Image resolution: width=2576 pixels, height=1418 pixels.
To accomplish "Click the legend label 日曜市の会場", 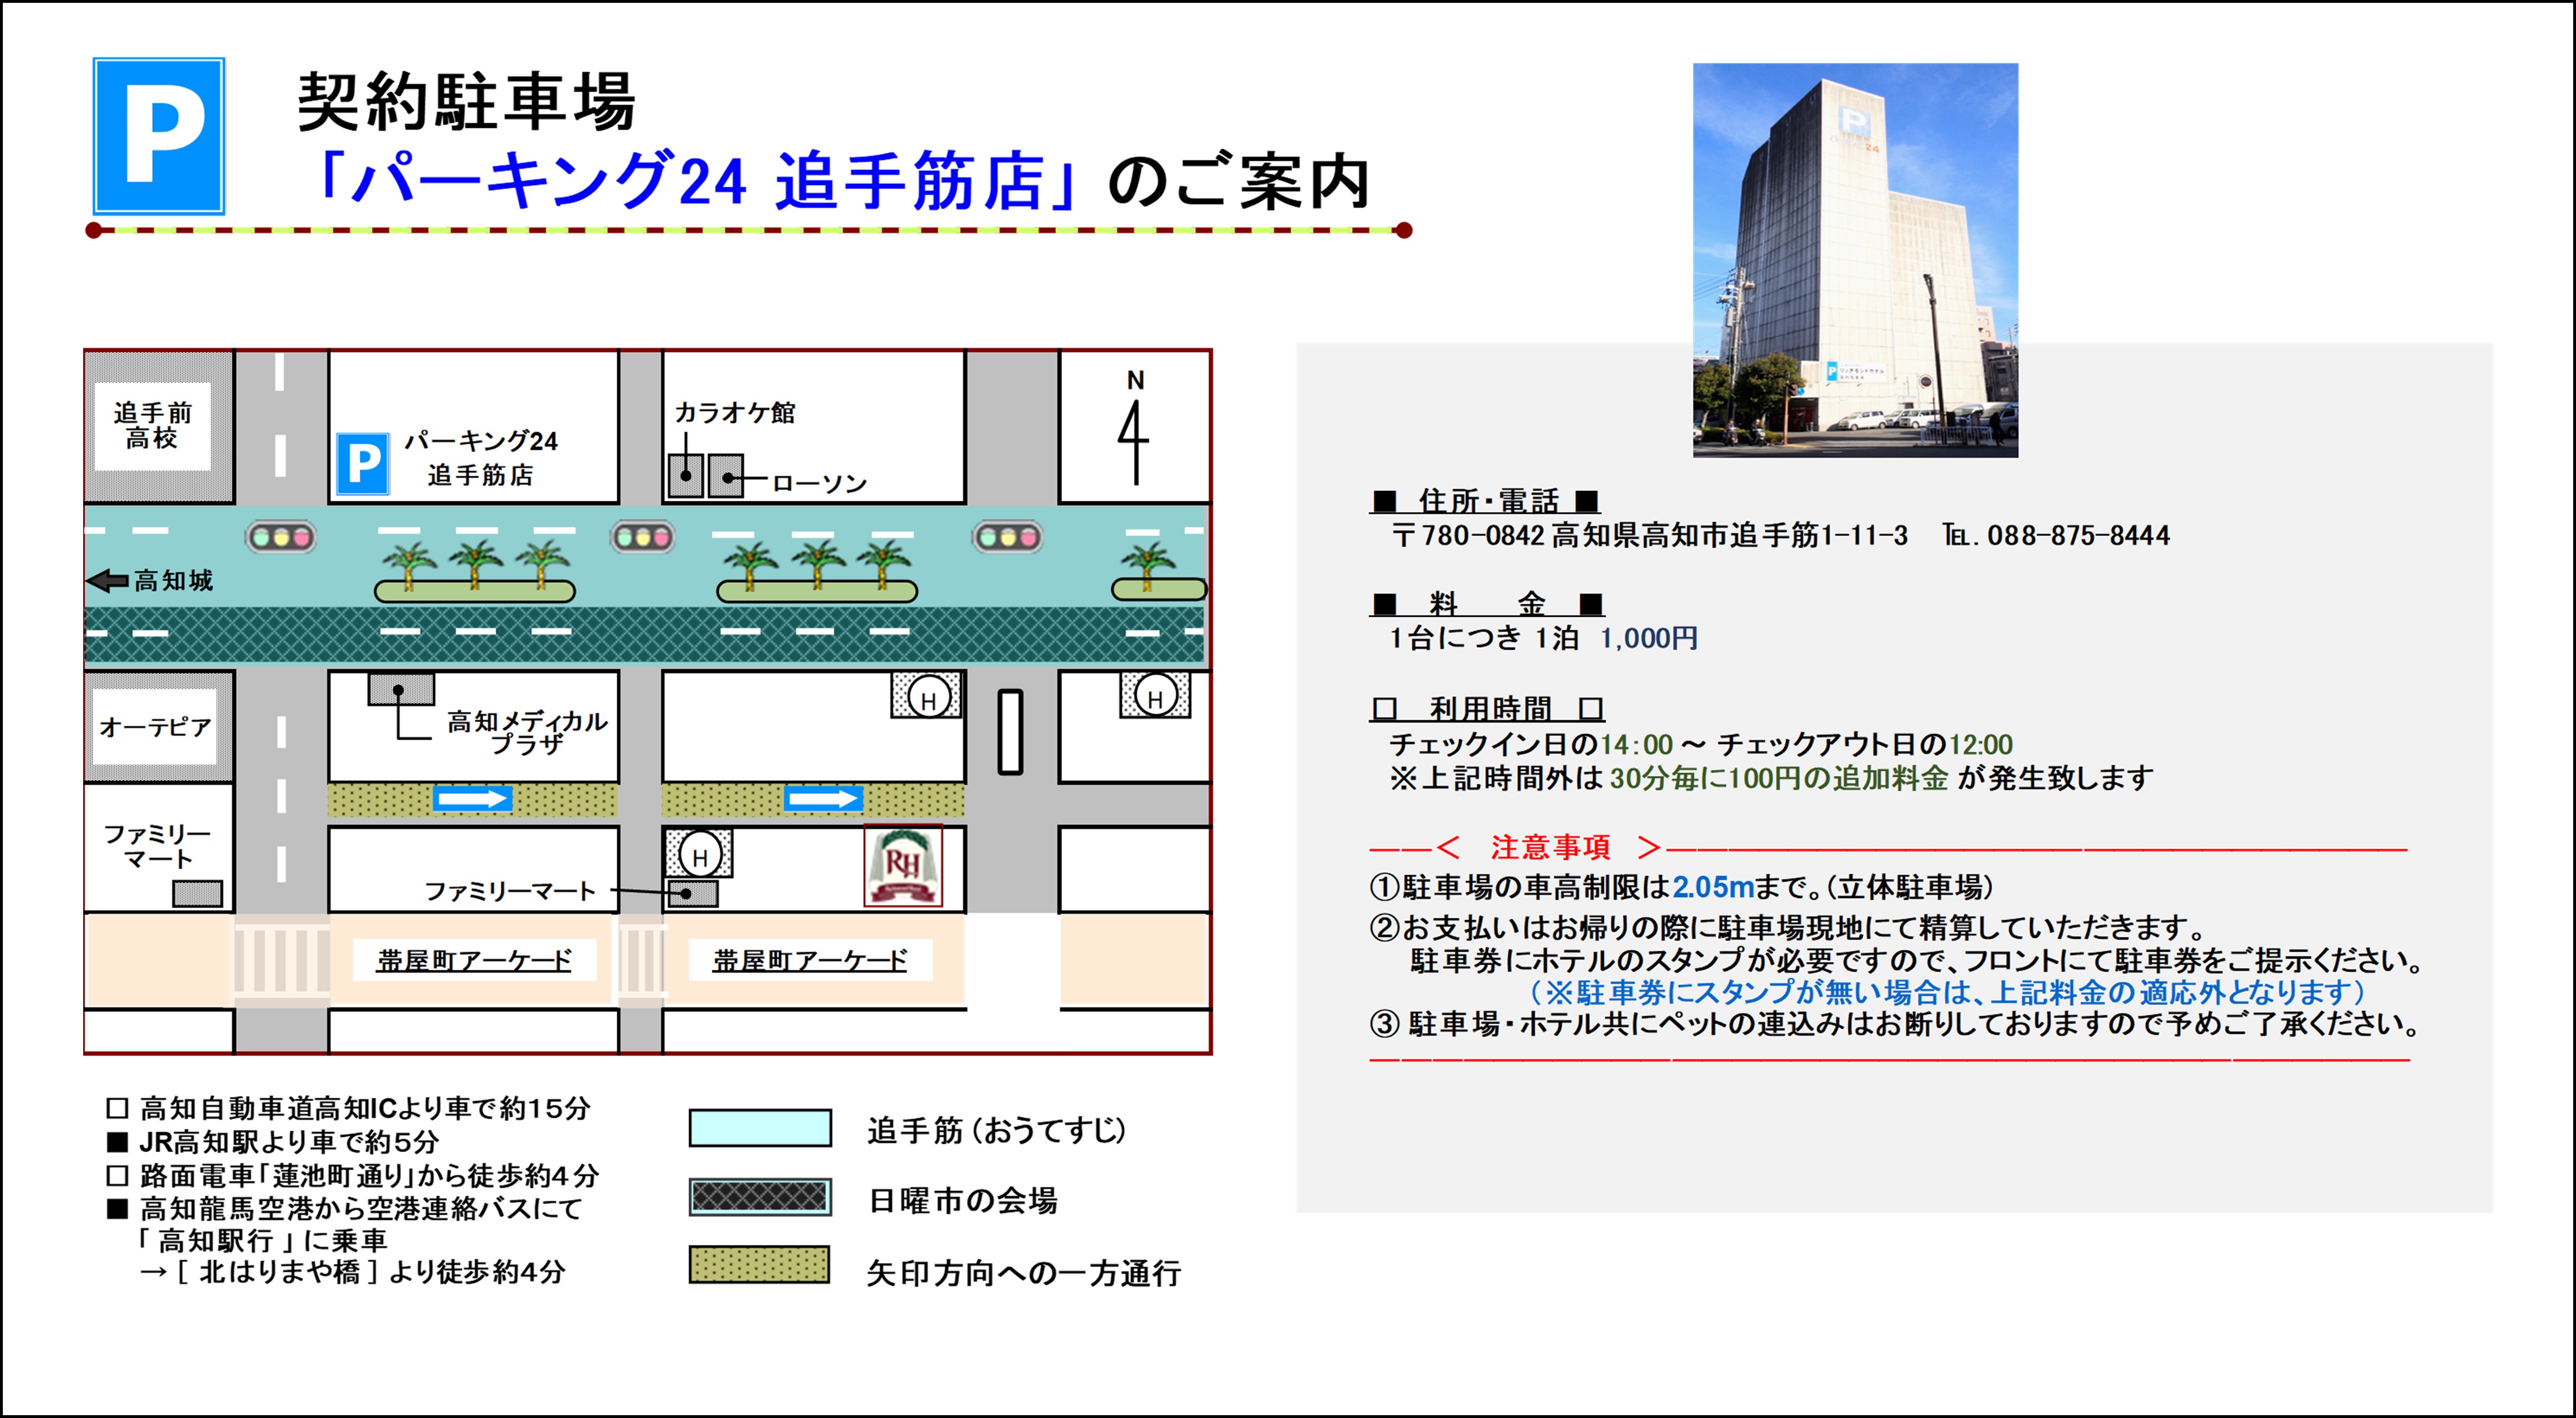I will (963, 1200).
